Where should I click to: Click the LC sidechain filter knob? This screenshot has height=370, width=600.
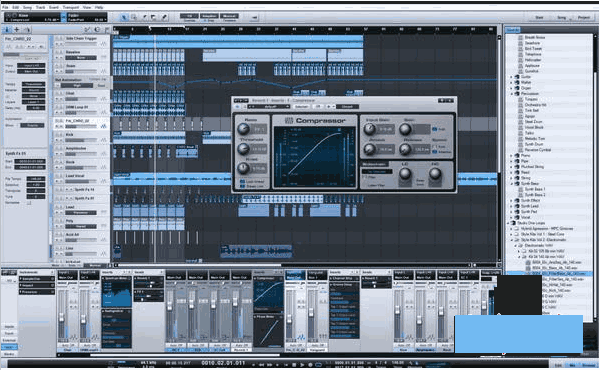tap(405, 174)
